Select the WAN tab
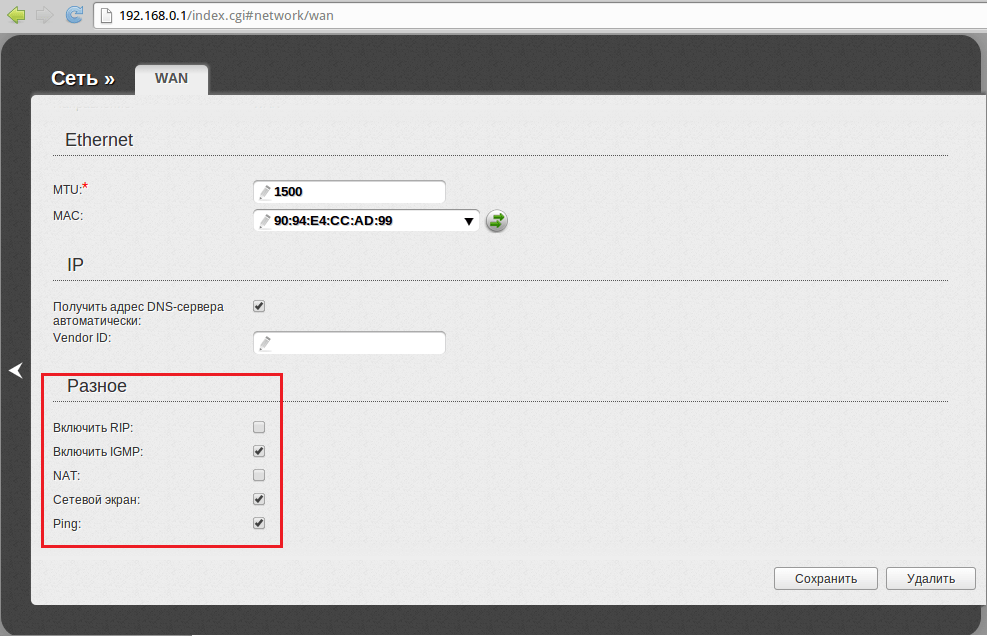The image size is (987, 636). pos(171,79)
